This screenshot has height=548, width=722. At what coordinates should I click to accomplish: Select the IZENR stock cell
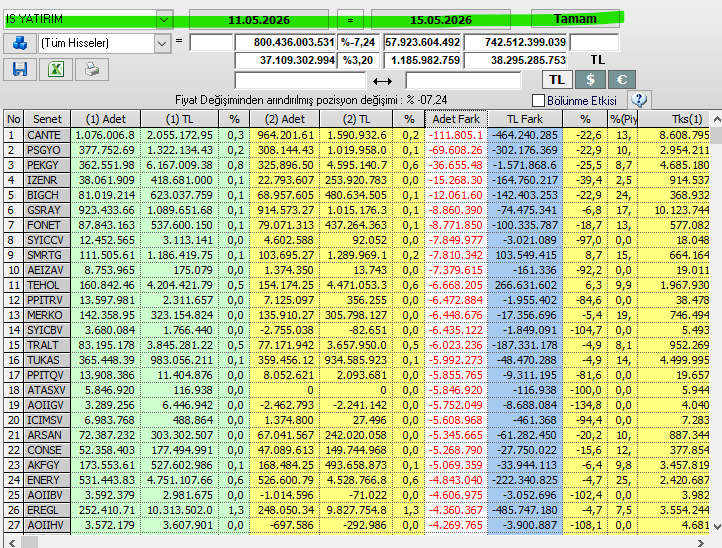[47, 180]
